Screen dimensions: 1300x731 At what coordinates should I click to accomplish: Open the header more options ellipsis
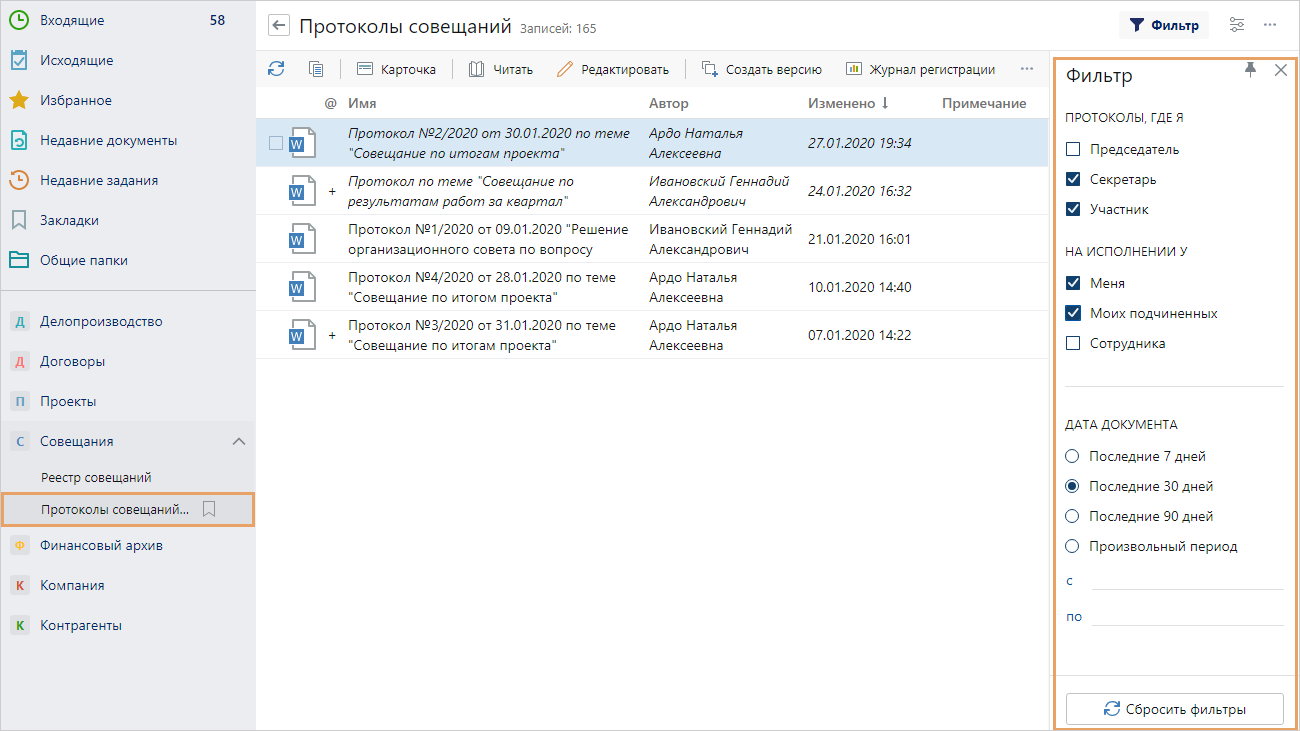[x=1270, y=25]
